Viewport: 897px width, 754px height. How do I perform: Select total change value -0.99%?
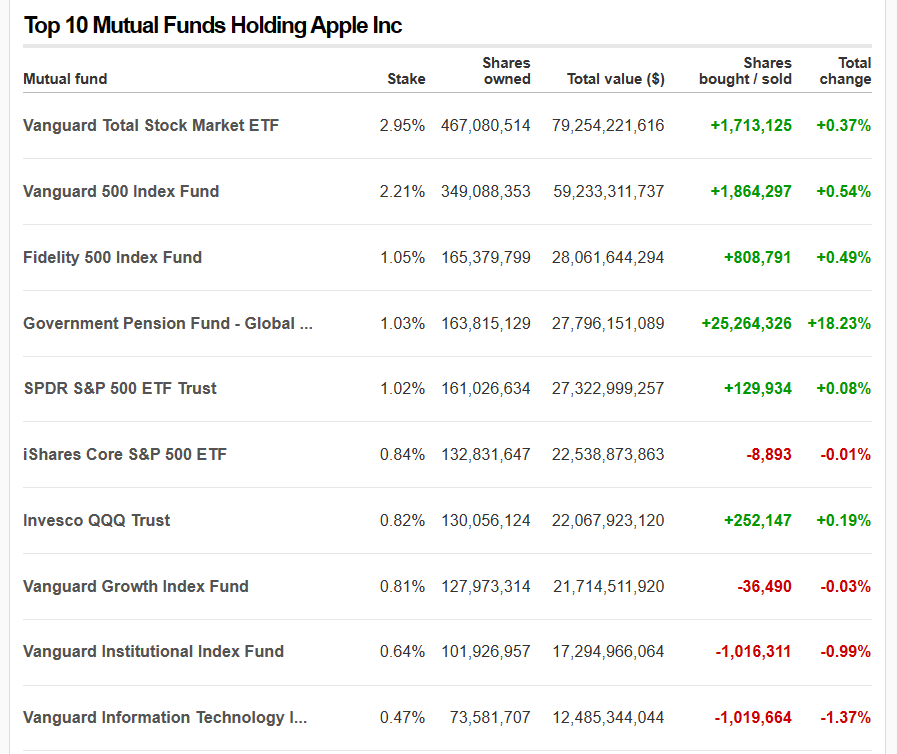click(846, 652)
